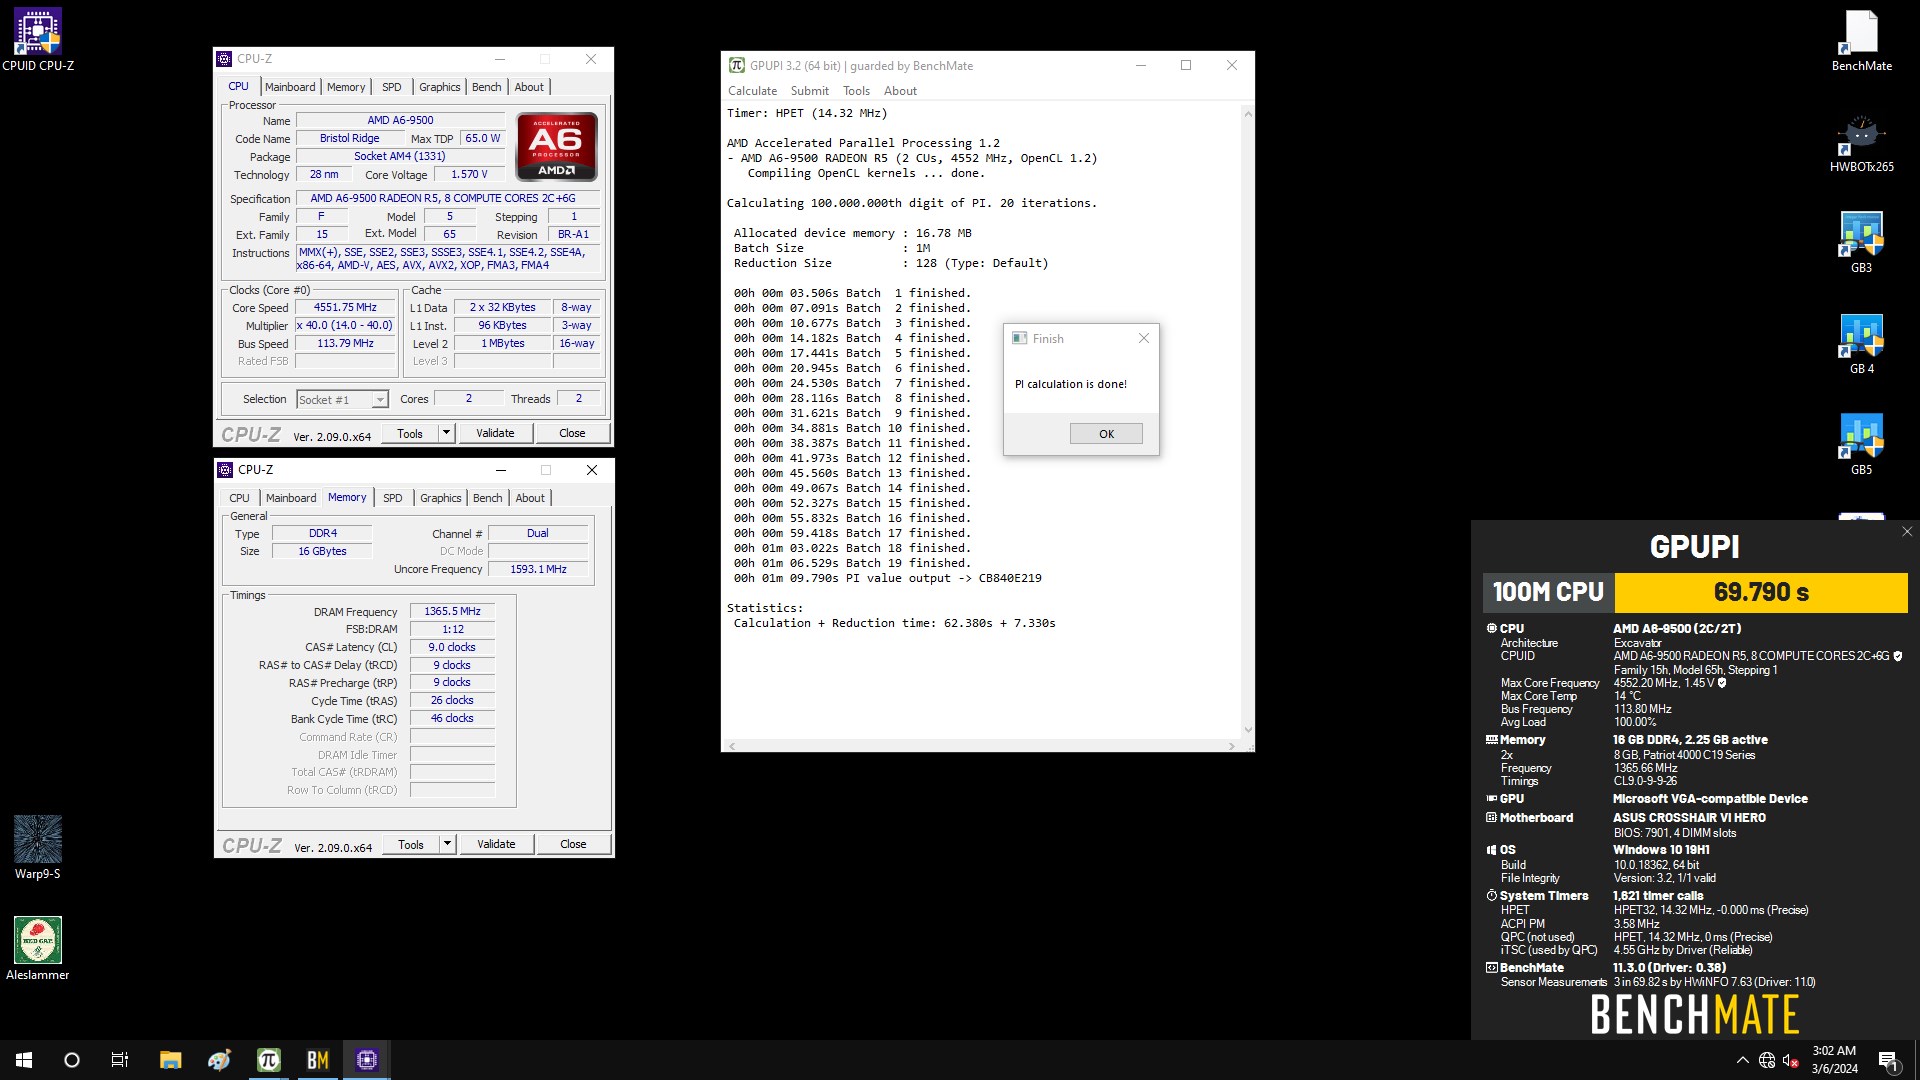Close the Finish dialog with its X

(x=1144, y=338)
